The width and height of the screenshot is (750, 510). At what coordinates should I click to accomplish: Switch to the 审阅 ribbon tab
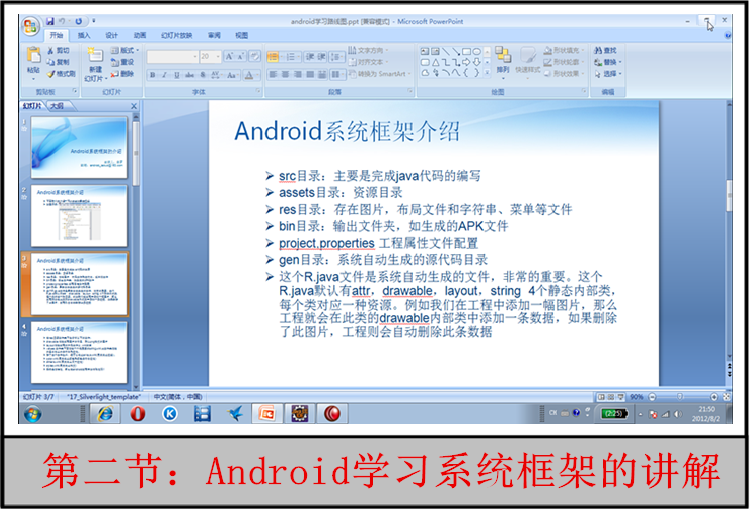pos(214,35)
